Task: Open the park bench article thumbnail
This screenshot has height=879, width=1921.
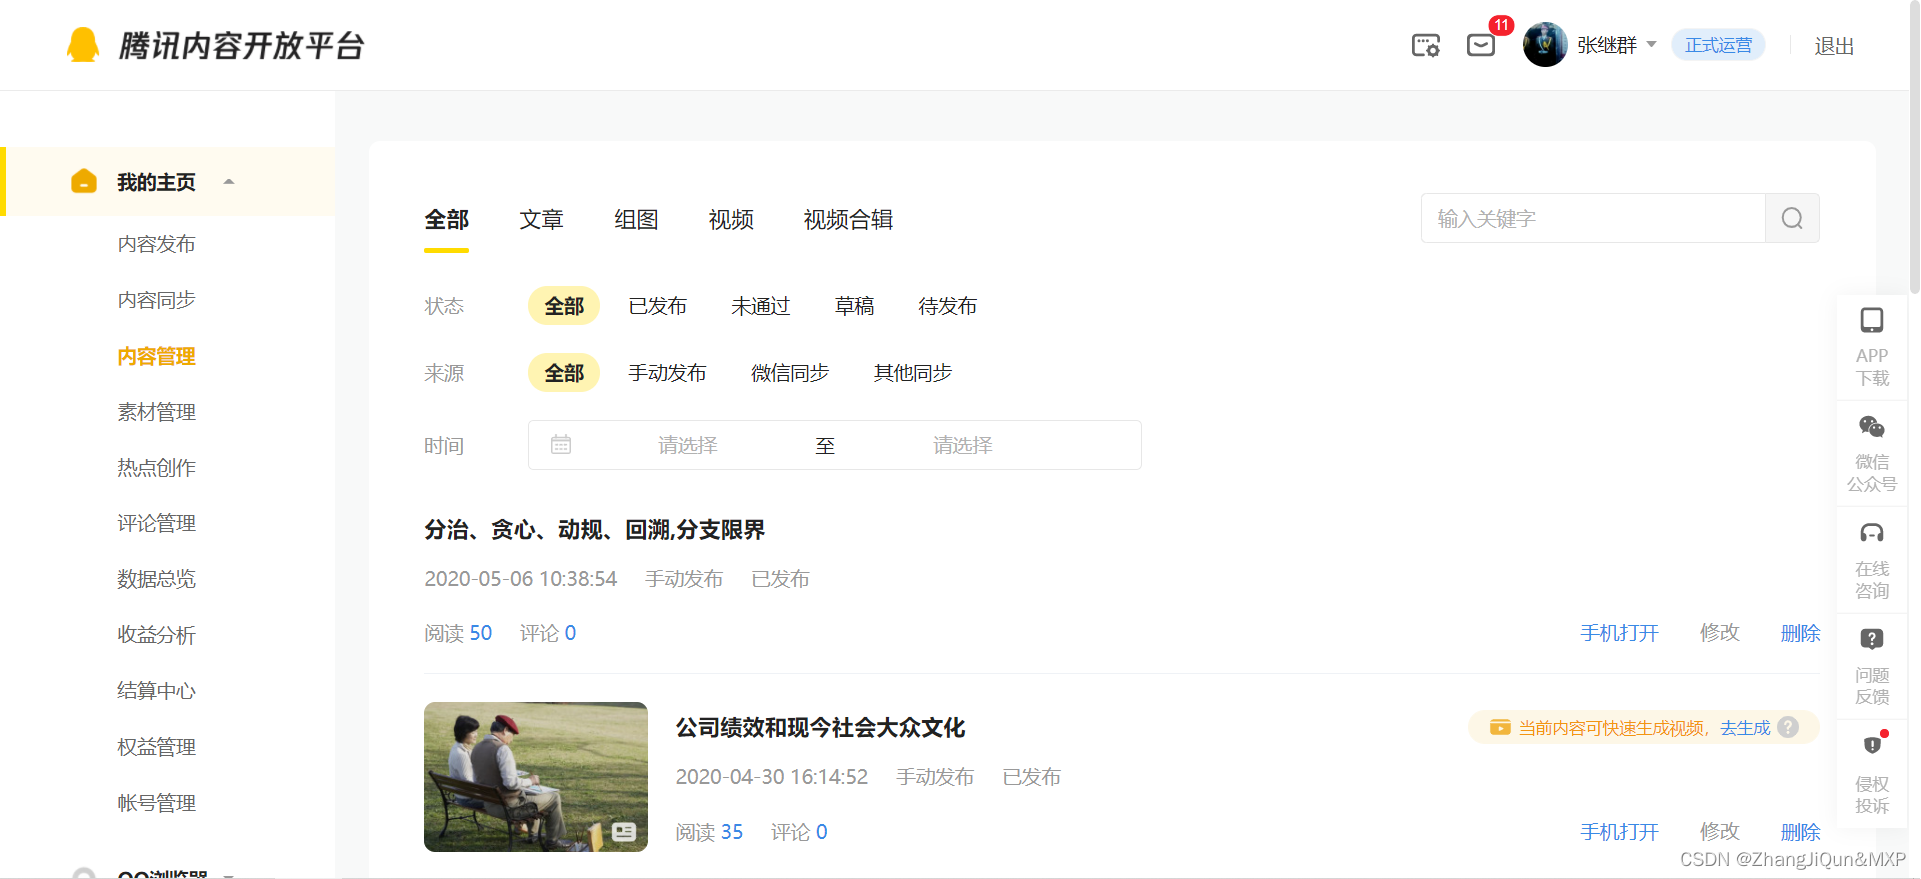Action: pos(536,777)
